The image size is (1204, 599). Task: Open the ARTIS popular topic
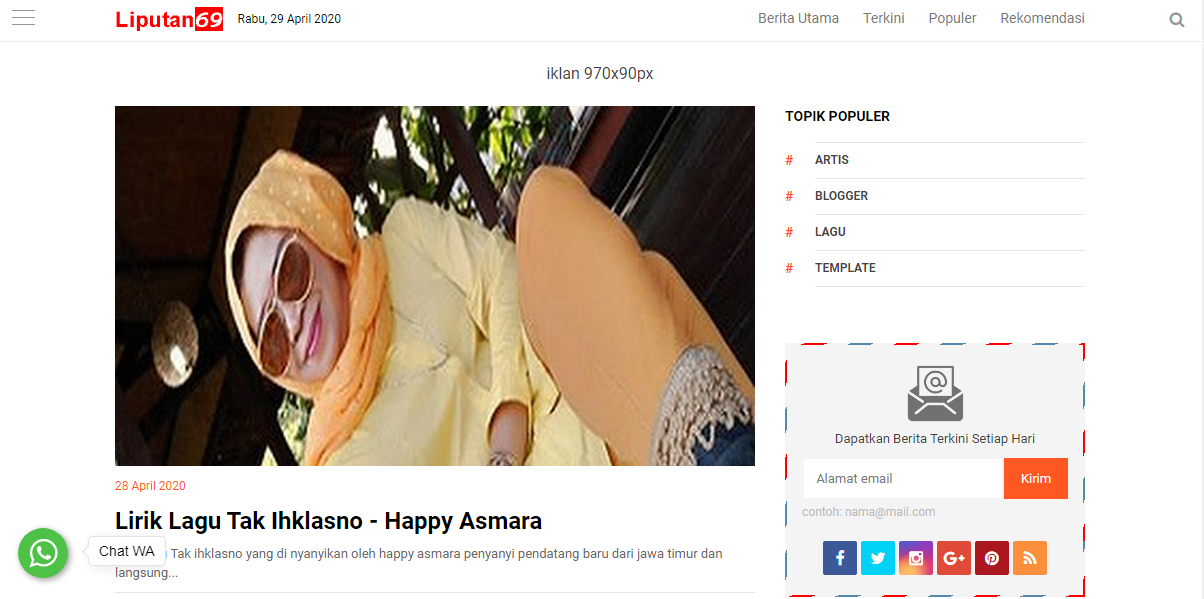832,160
